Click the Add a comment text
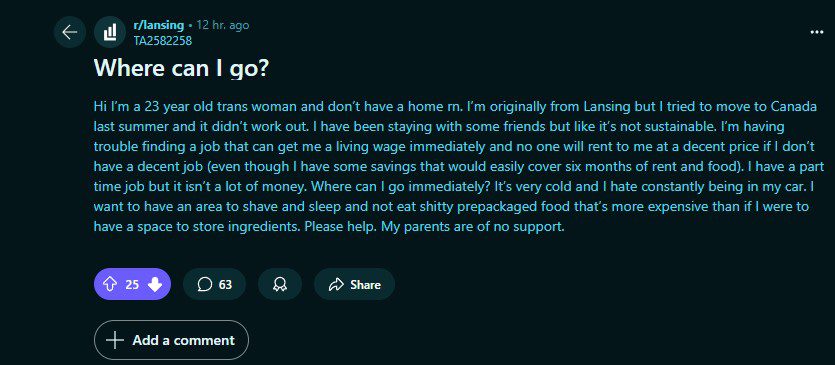The height and width of the screenshot is (365, 835). tap(183, 340)
